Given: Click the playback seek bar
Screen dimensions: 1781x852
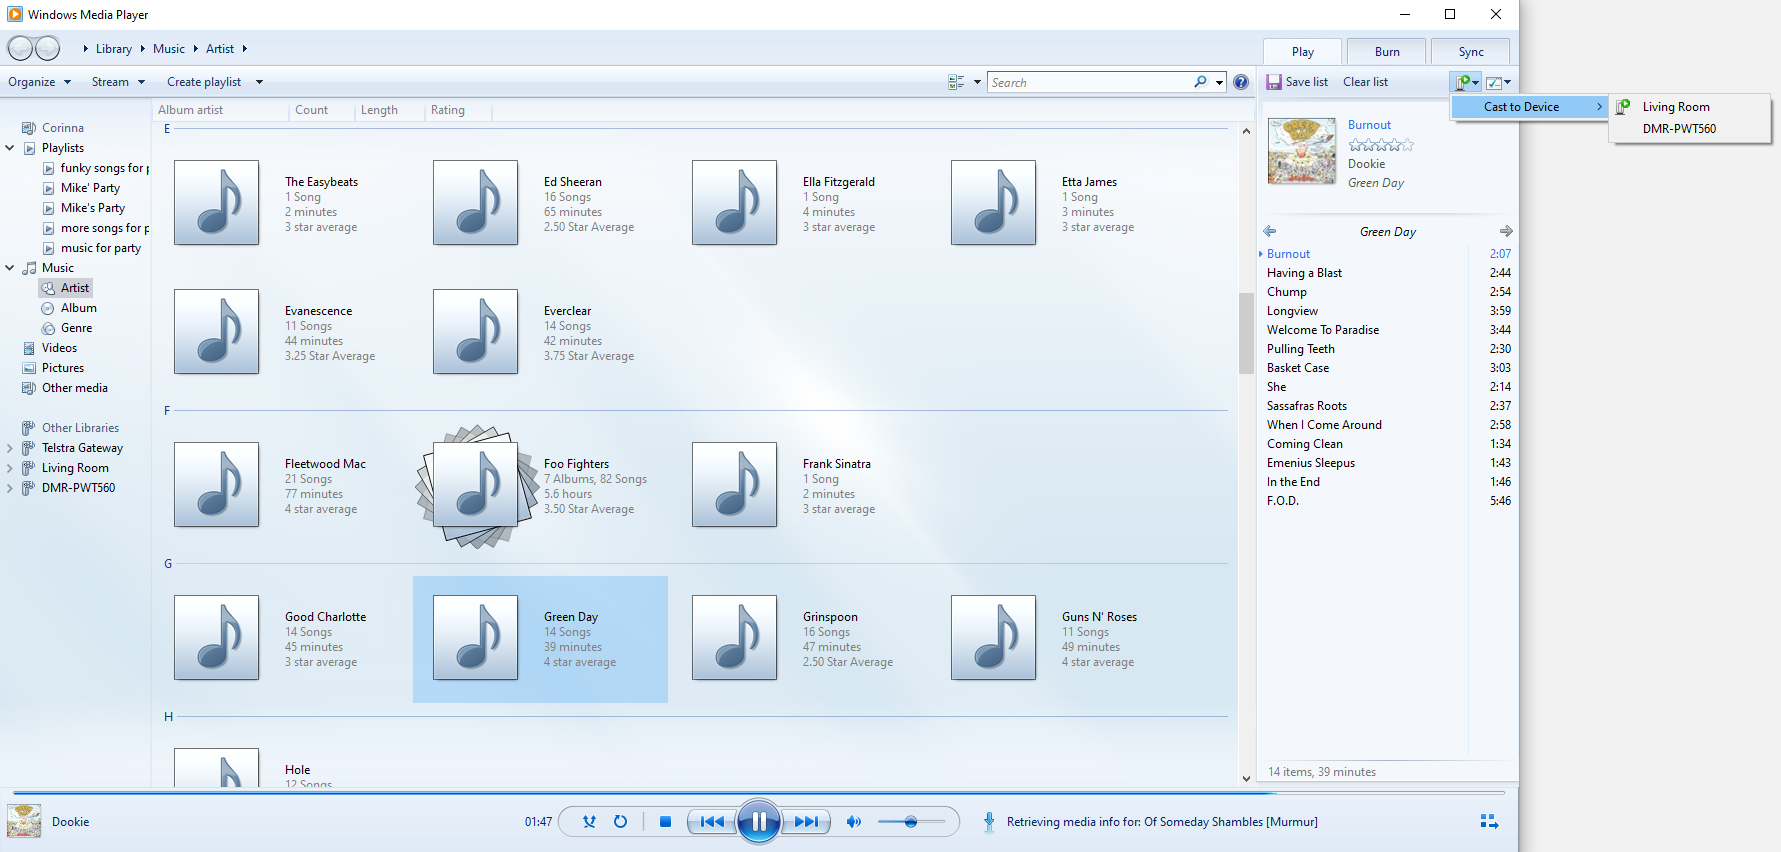Looking at the screenshot, I should [759, 793].
